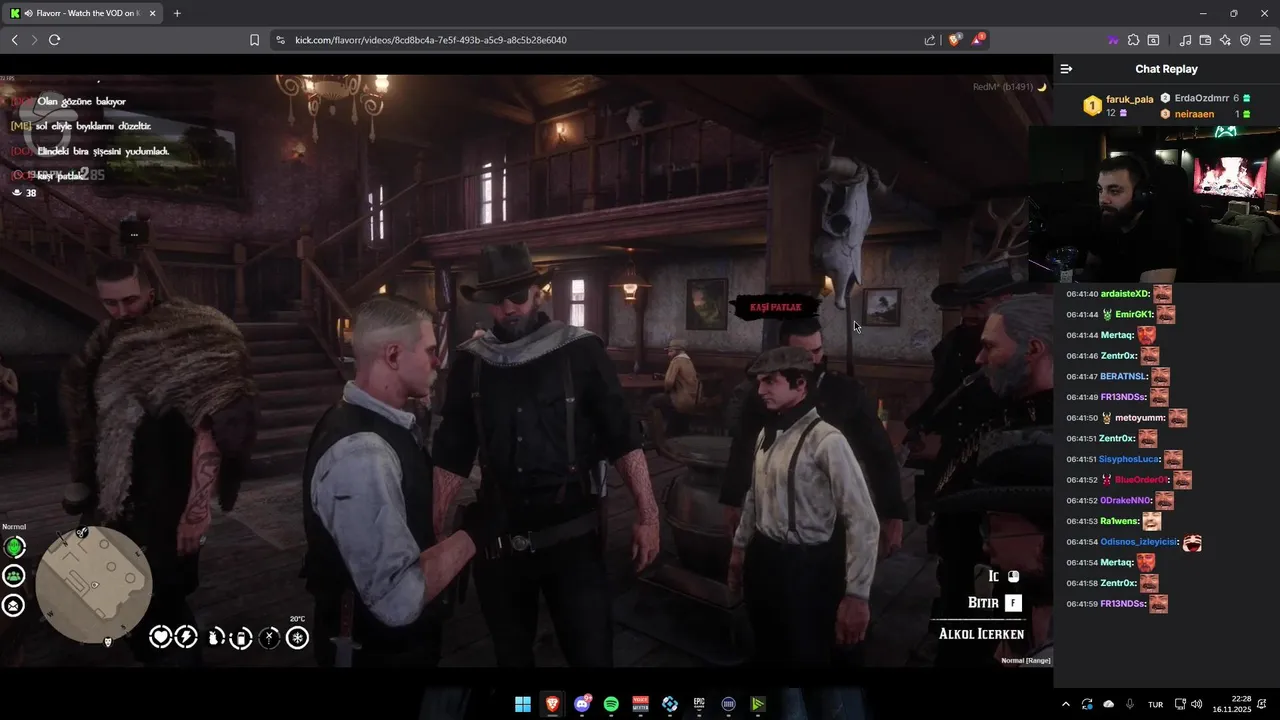
Task: Open Epic Games Launcher from taskbar
Action: pyautogui.click(x=699, y=704)
